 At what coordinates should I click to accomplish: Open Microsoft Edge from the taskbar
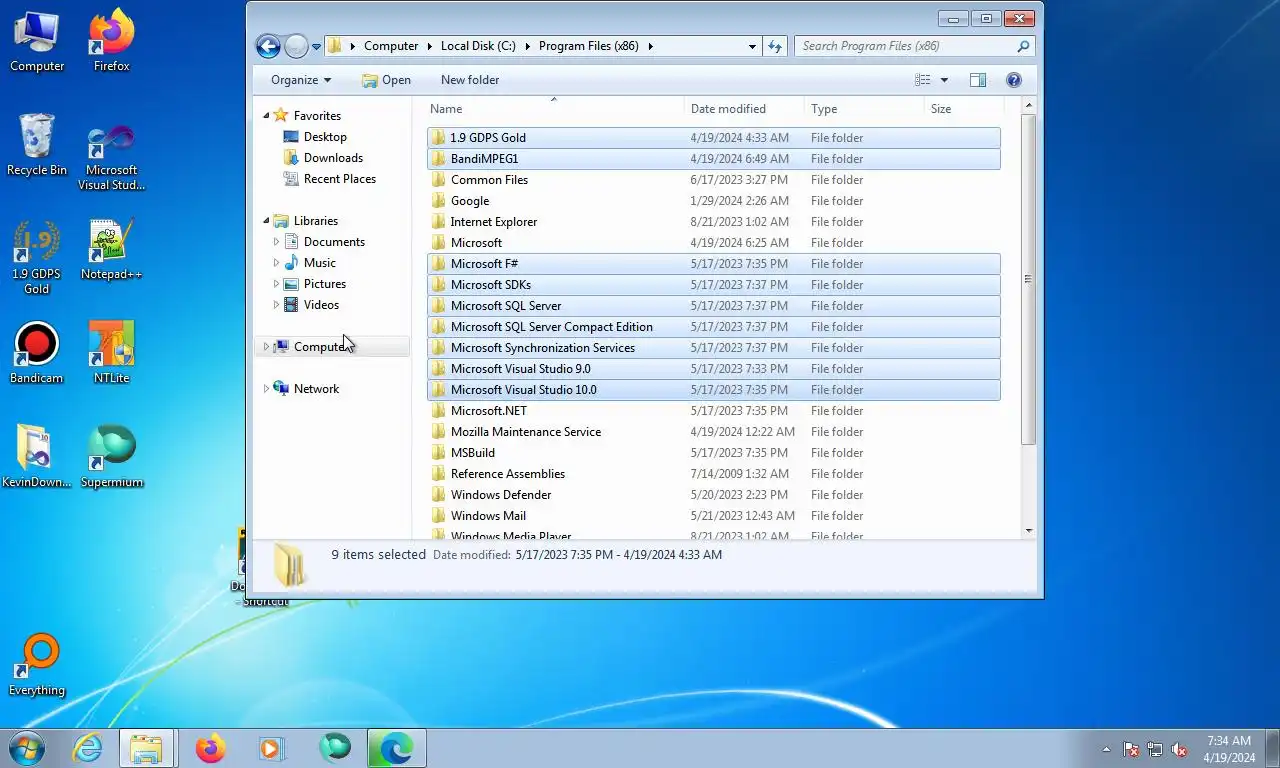coord(396,748)
